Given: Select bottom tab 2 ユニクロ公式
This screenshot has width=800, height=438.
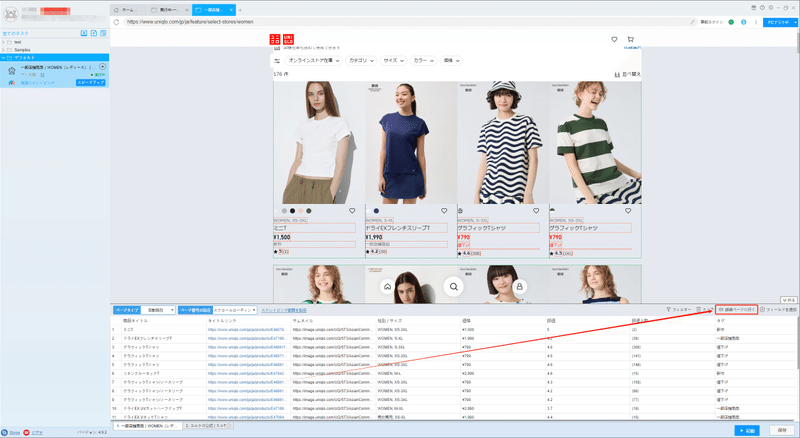Looking at the screenshot, I should (x=208, y=425).
